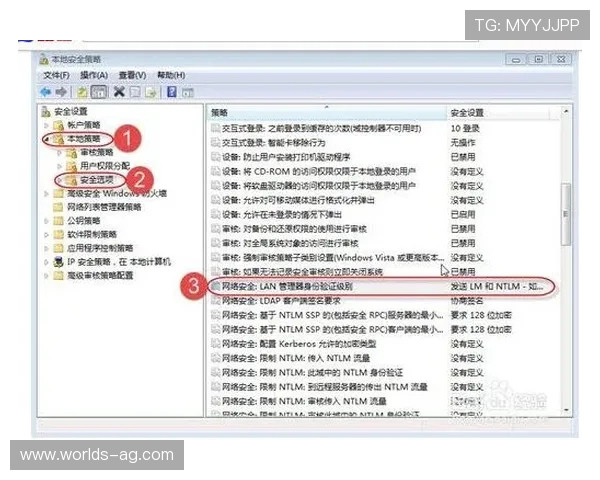Click the Forward arrow toolbar icon
The image size is (600, 480).
coord(61,92)
